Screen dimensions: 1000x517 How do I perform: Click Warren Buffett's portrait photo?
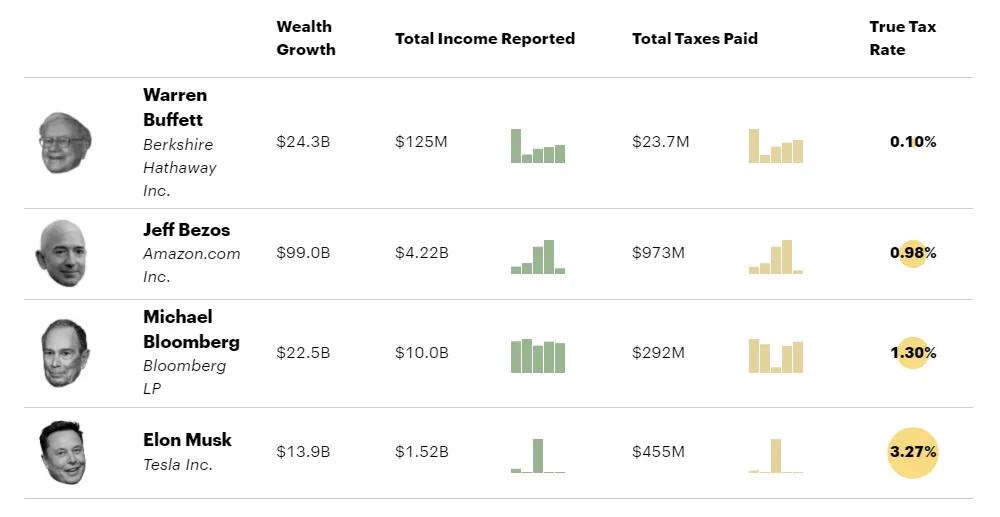click(x=65, y=142)
